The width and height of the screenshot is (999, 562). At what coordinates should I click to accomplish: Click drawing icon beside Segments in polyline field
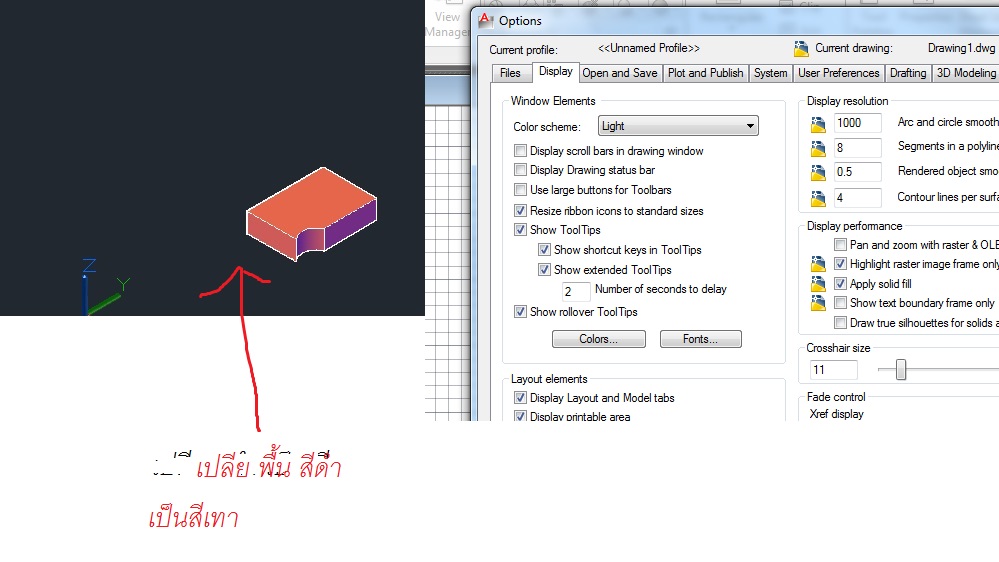(818, 149)
